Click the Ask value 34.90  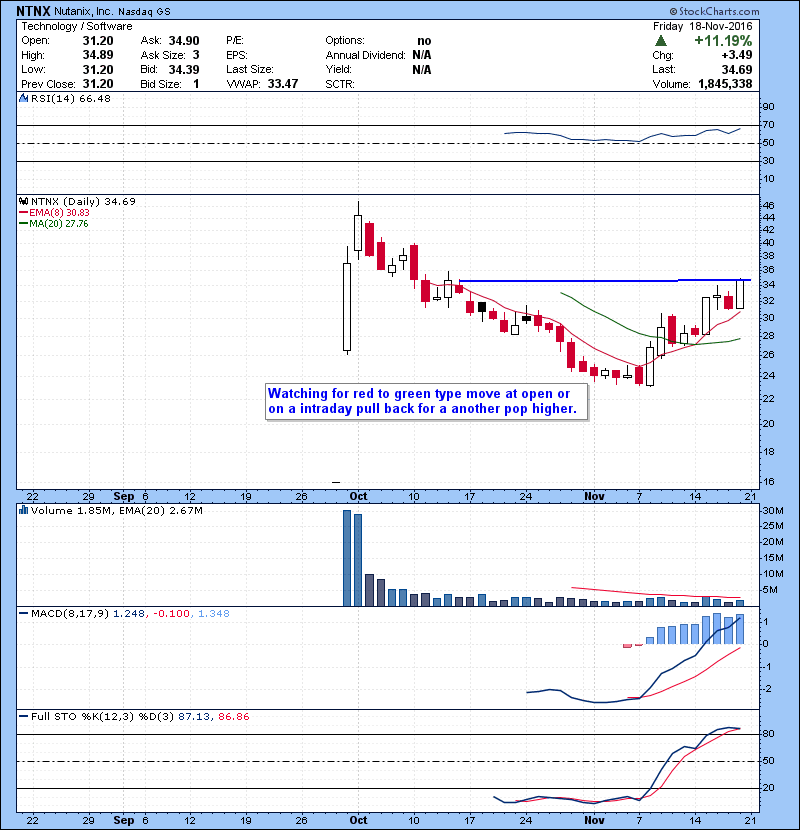pyautogui.click(x=184, y=41)
